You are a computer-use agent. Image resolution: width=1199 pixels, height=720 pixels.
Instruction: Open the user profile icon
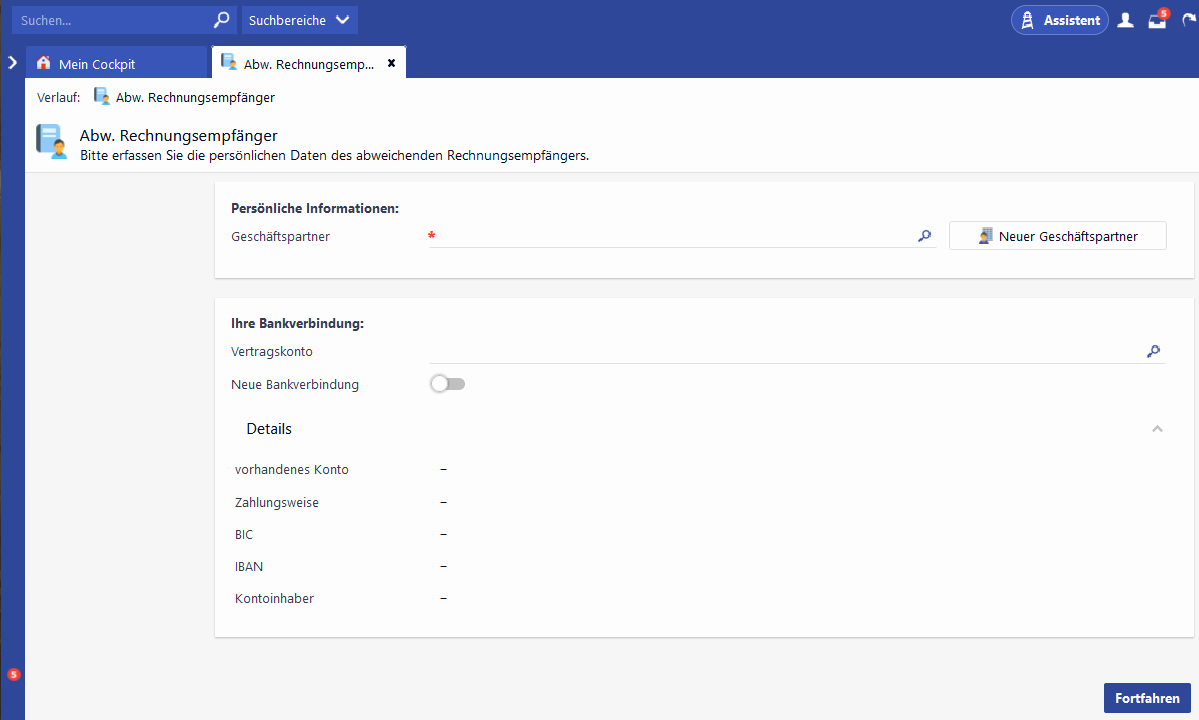[1125, 20]
